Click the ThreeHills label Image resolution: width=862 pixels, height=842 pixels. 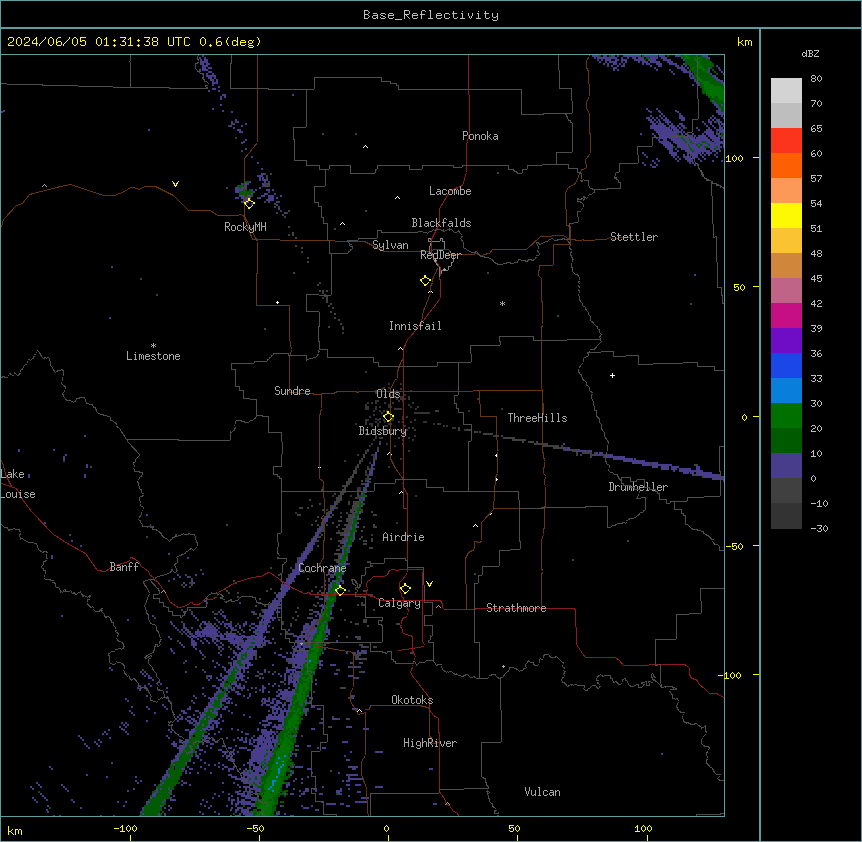coord(537,418)
